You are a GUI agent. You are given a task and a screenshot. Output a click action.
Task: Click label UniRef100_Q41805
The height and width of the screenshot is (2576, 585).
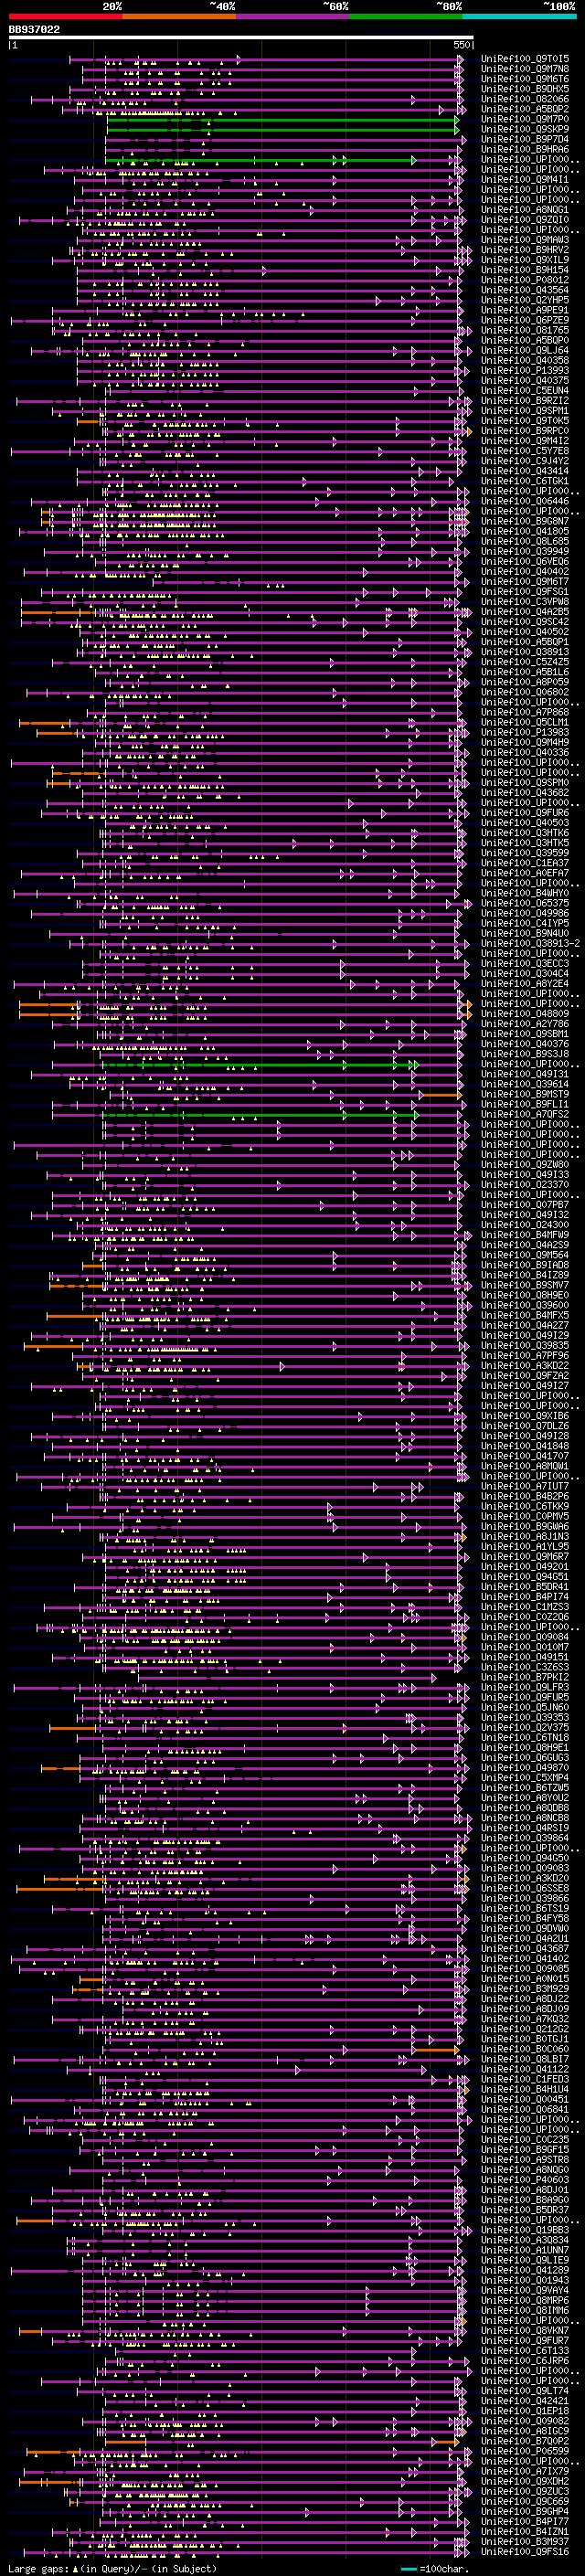pyautogui.click(x=525, y=531)
